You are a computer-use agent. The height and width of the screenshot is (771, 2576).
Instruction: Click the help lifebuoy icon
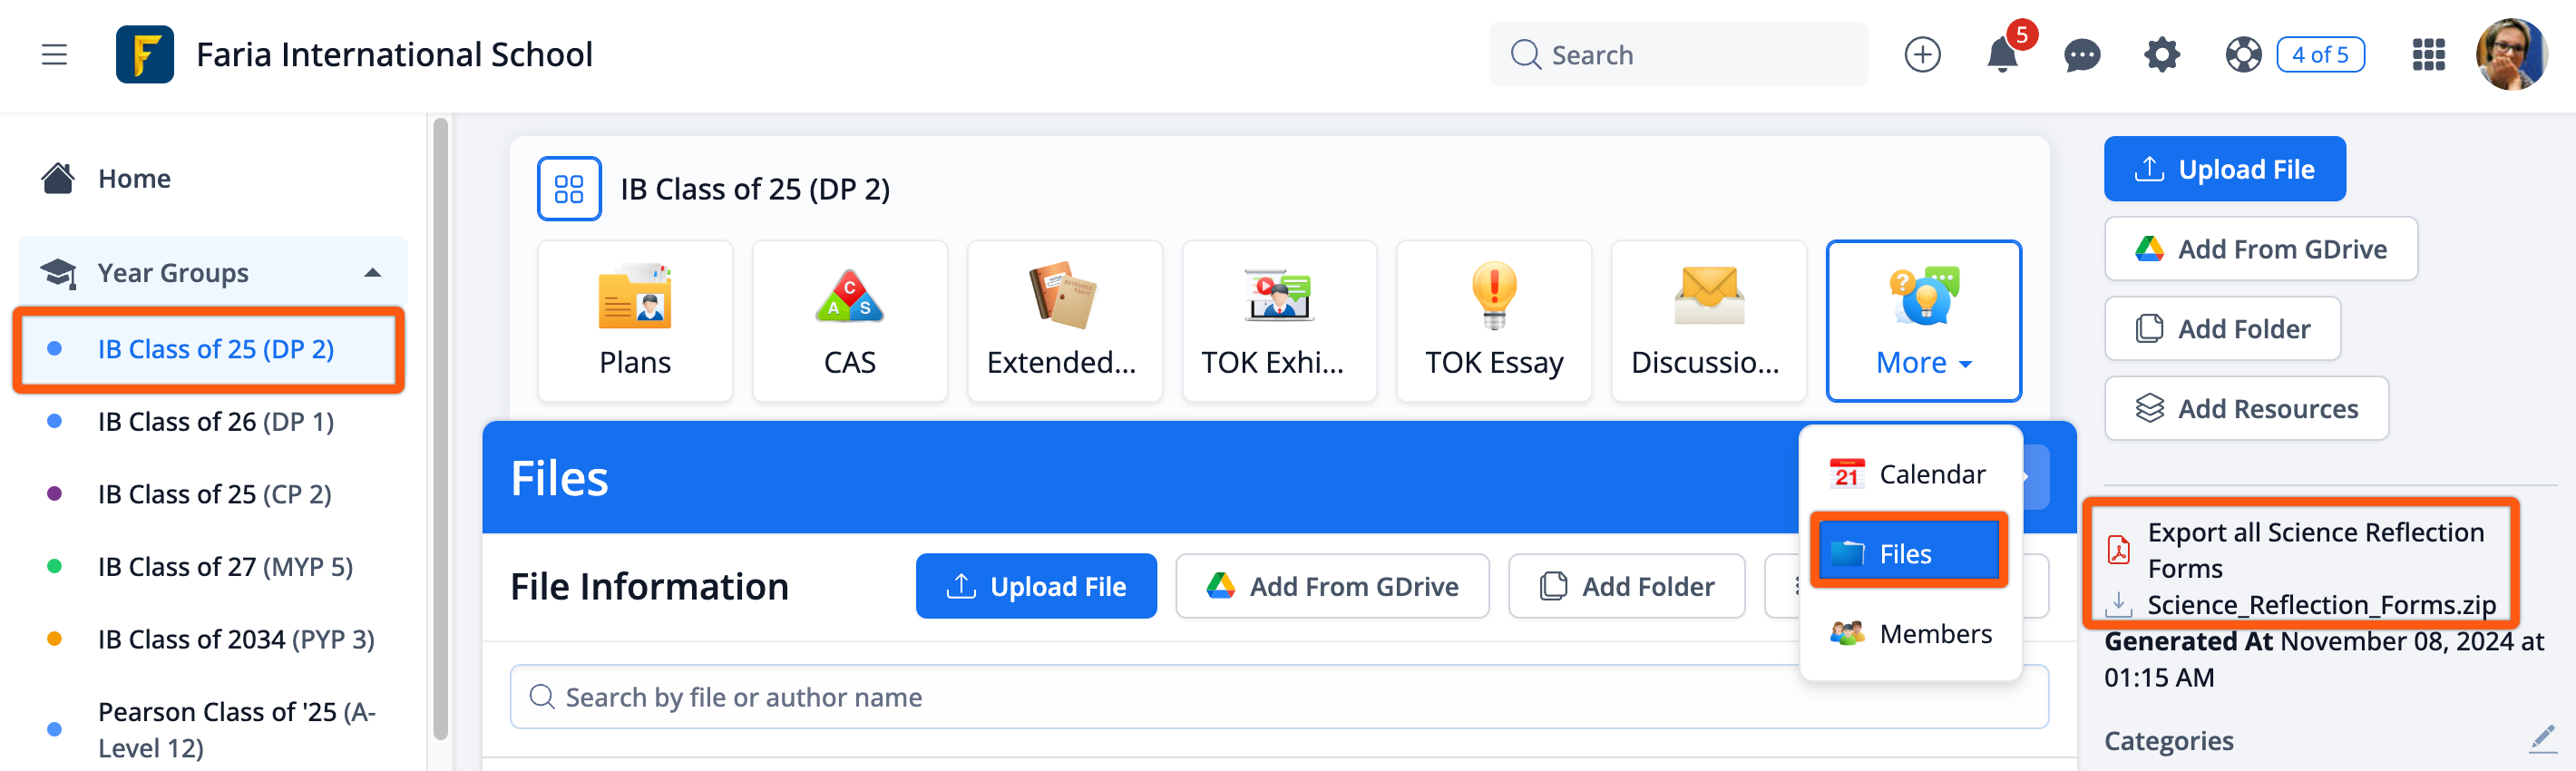(2243, 55)
